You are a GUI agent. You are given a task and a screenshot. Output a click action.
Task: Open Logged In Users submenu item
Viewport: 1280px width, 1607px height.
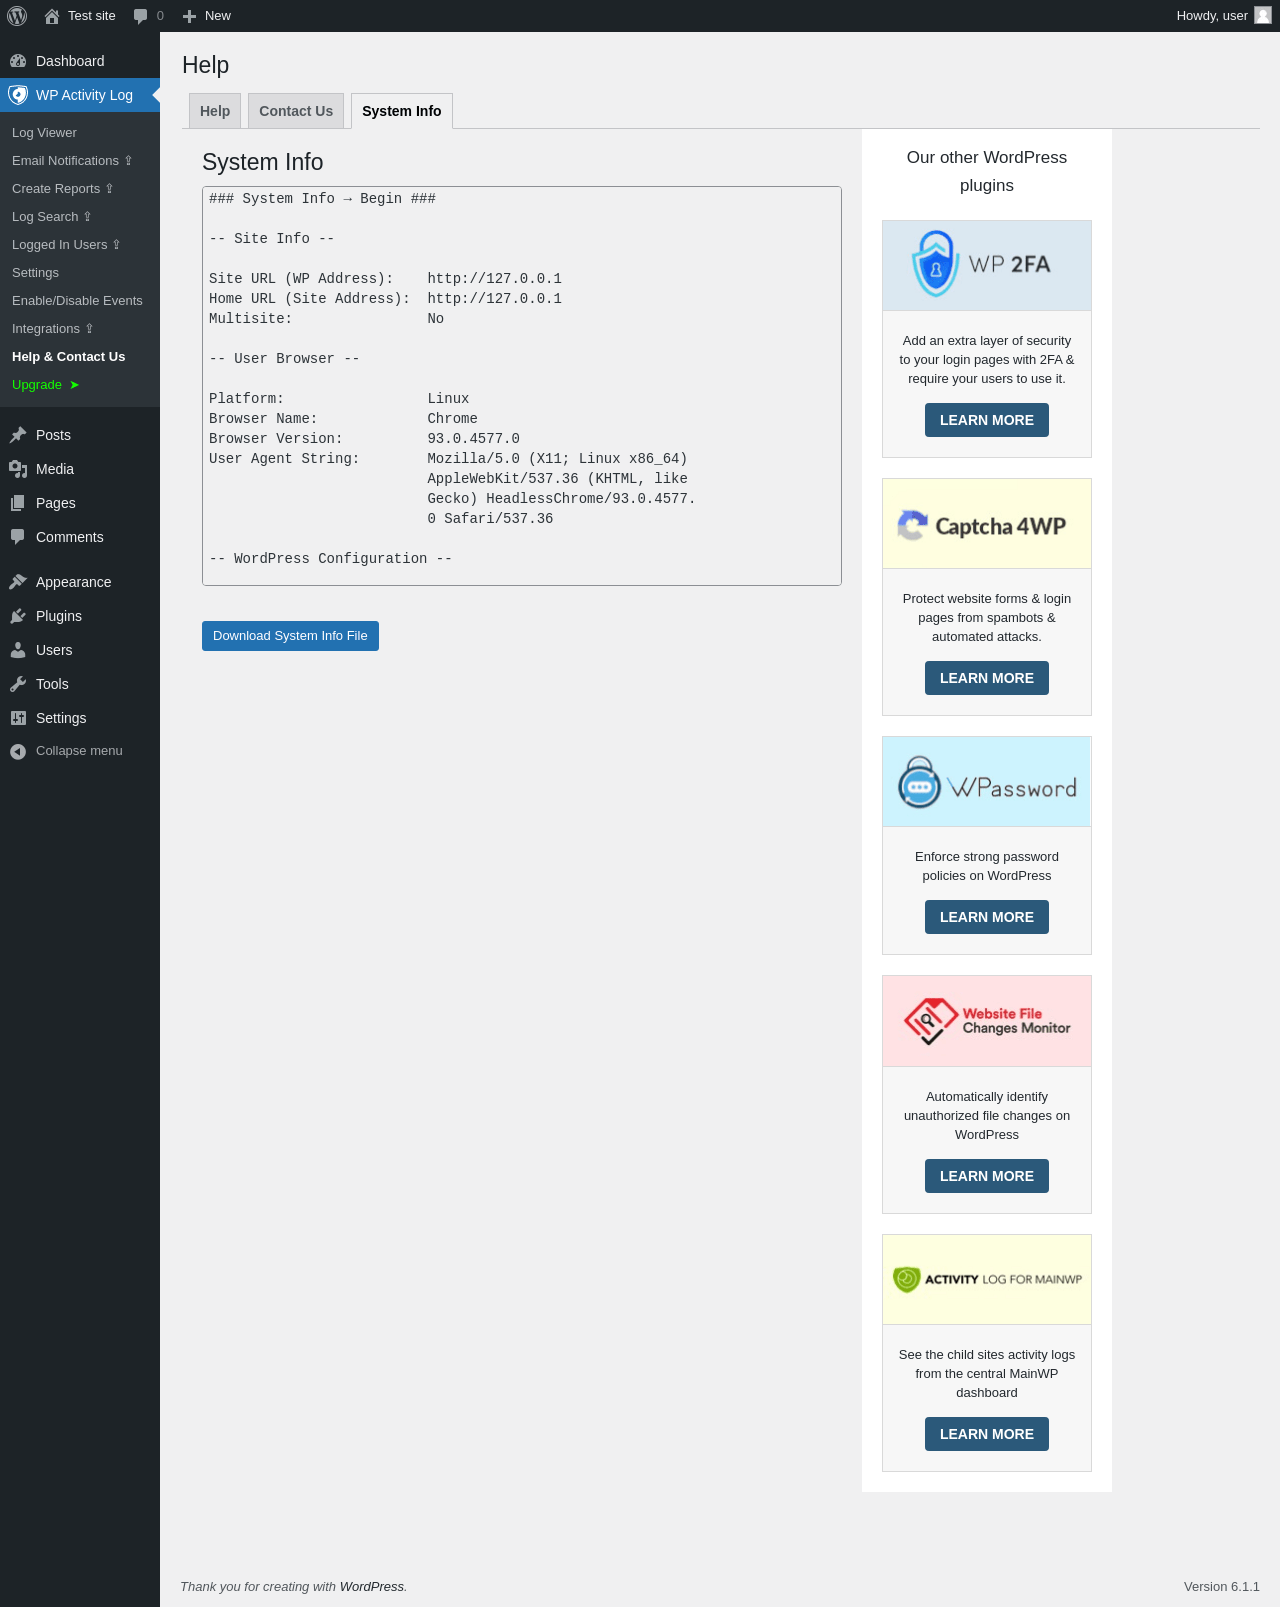(66, 245)
